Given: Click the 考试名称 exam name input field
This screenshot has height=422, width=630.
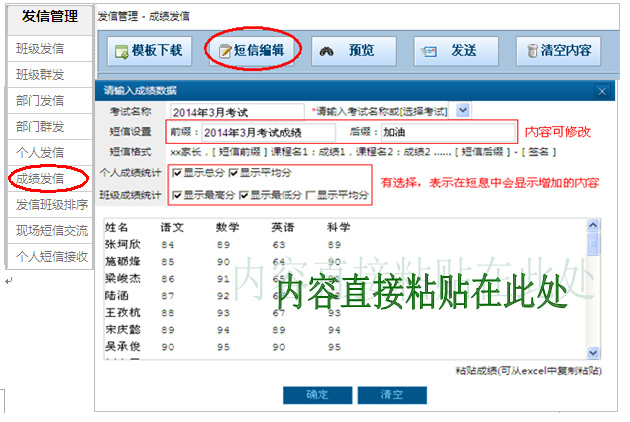Looking at the screenshot, I should pos(236,111).
